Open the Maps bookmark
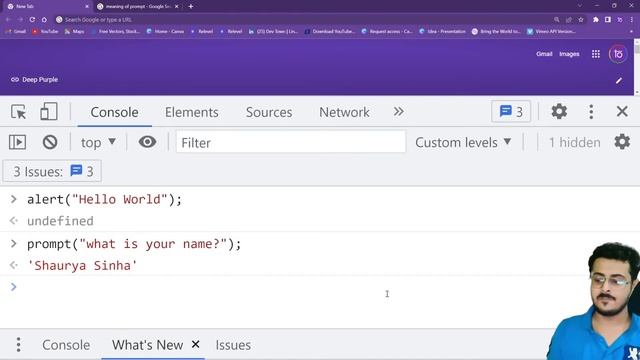The width and height of the screenshot is (640, 360). pyautogui.click(x=75, y=31)
